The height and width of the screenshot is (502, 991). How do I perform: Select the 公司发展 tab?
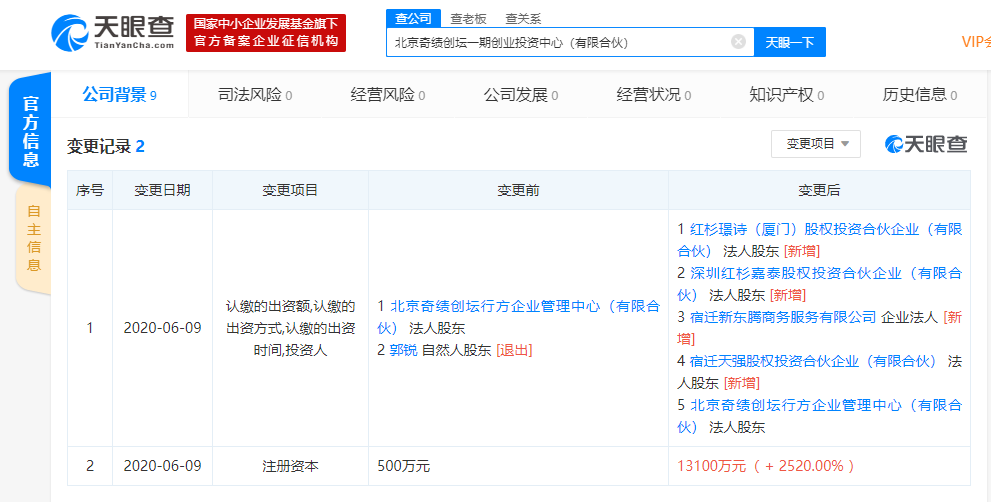tap(521, 95)
